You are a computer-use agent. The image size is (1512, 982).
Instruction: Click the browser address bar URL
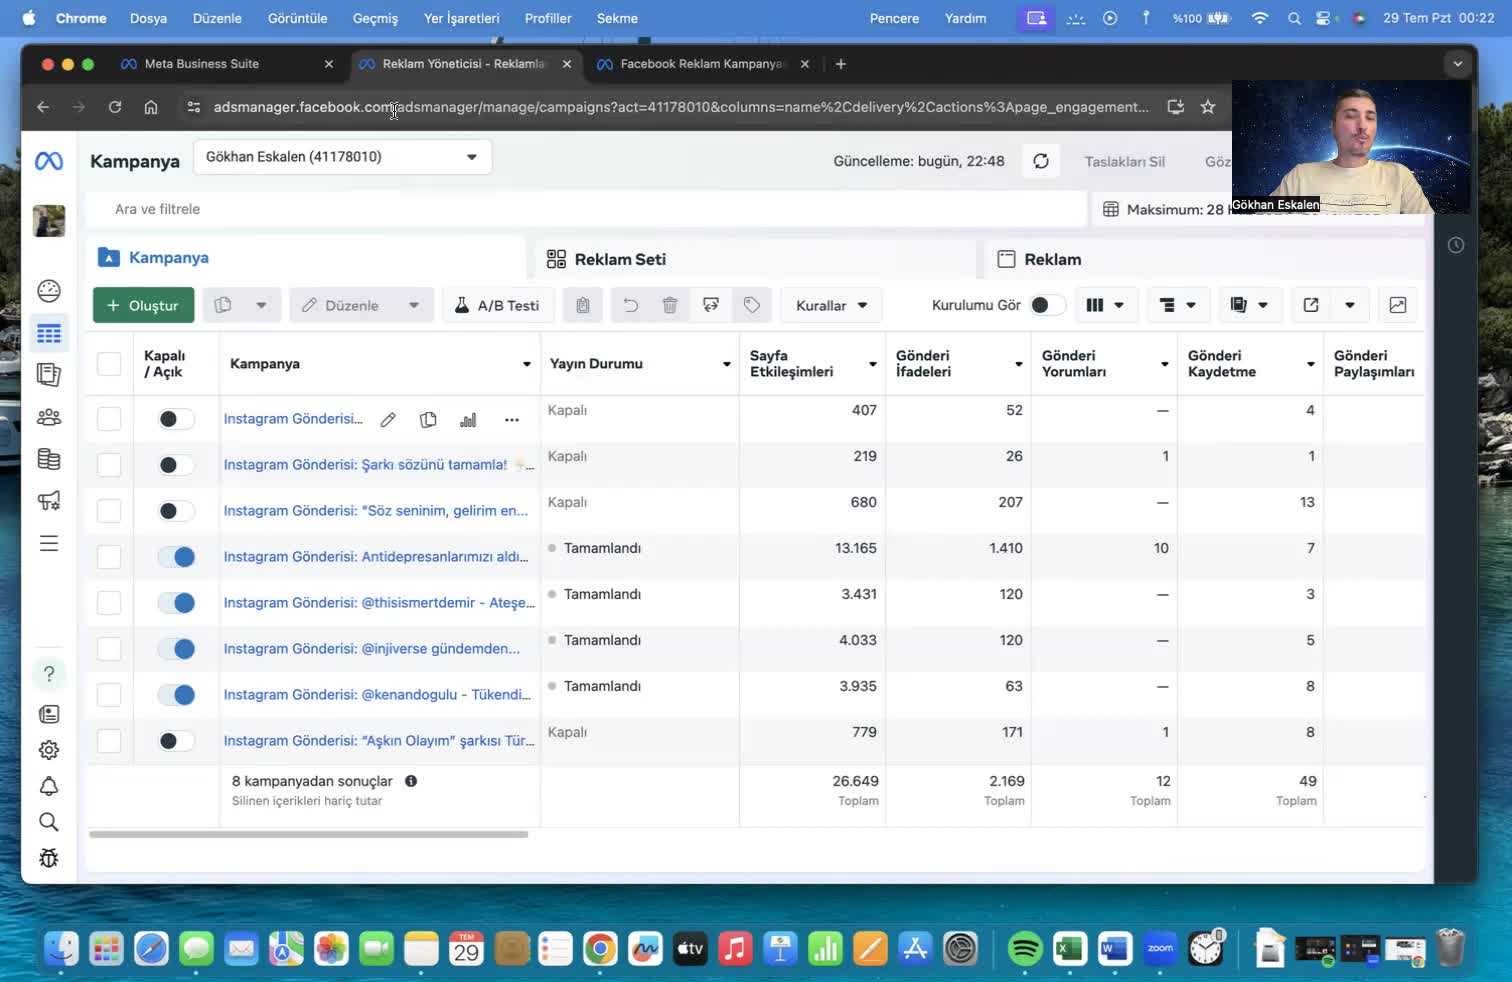(680, 107)
